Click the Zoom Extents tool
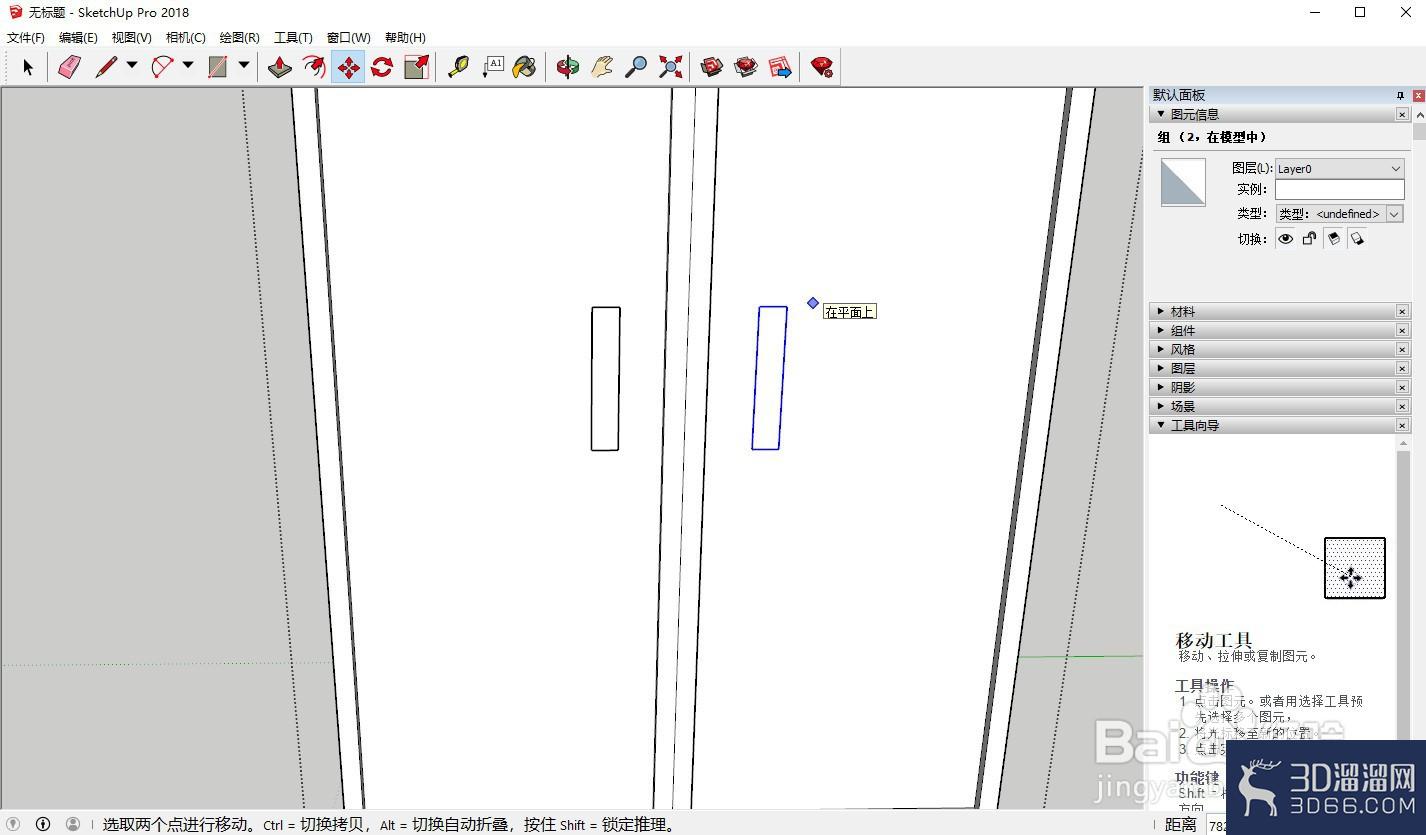This screenshot has width=1426, height=835. point(670,67)
